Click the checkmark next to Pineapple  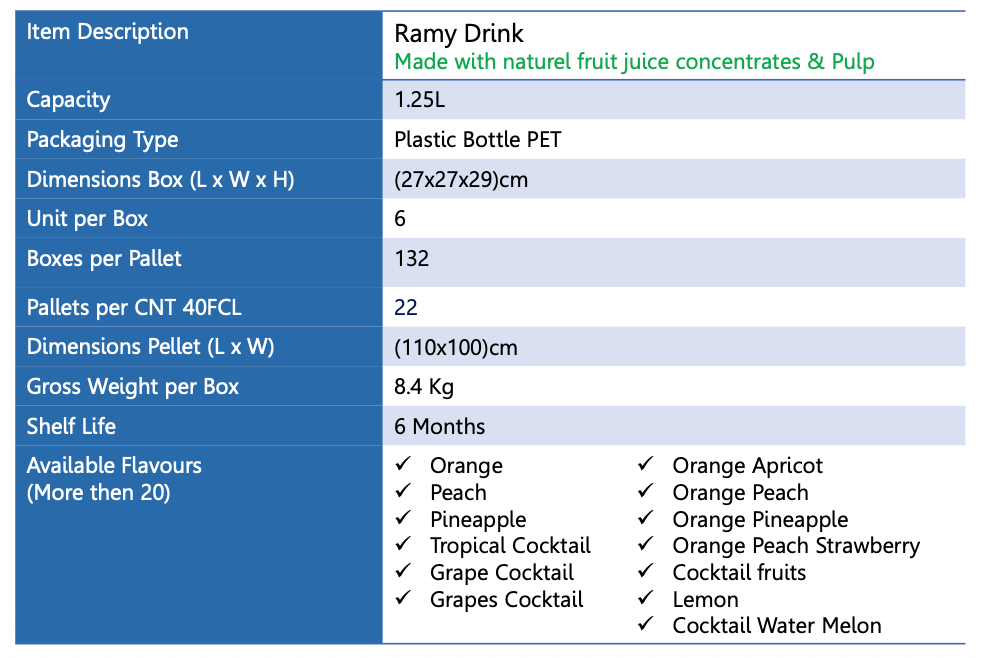pos(403,518)
